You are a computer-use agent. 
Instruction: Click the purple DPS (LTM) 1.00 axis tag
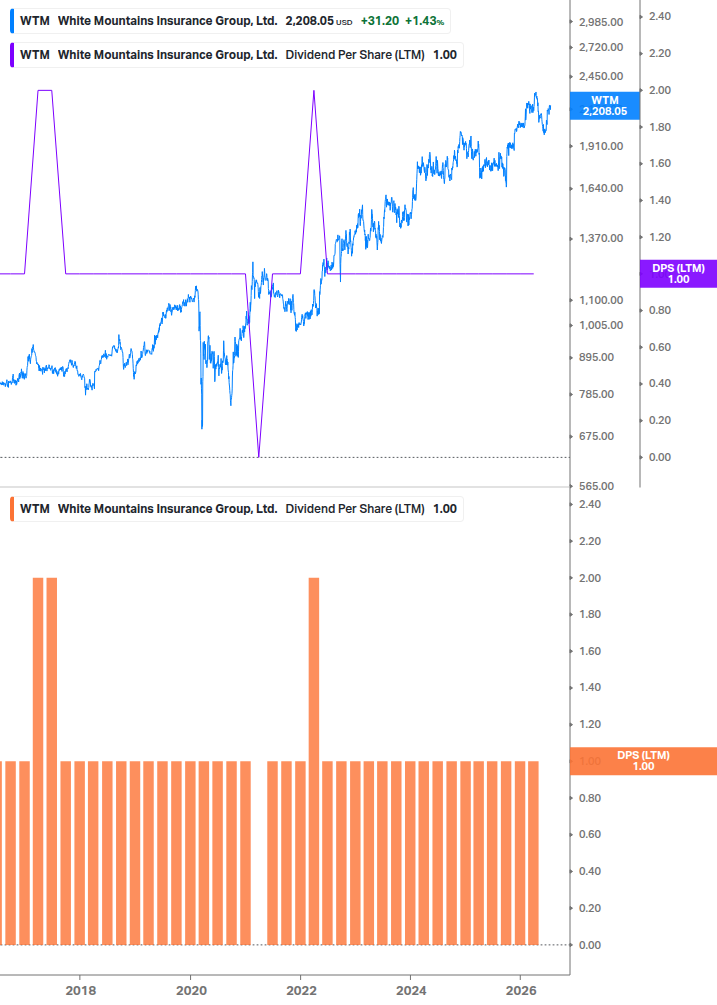(x=679, y=274)
